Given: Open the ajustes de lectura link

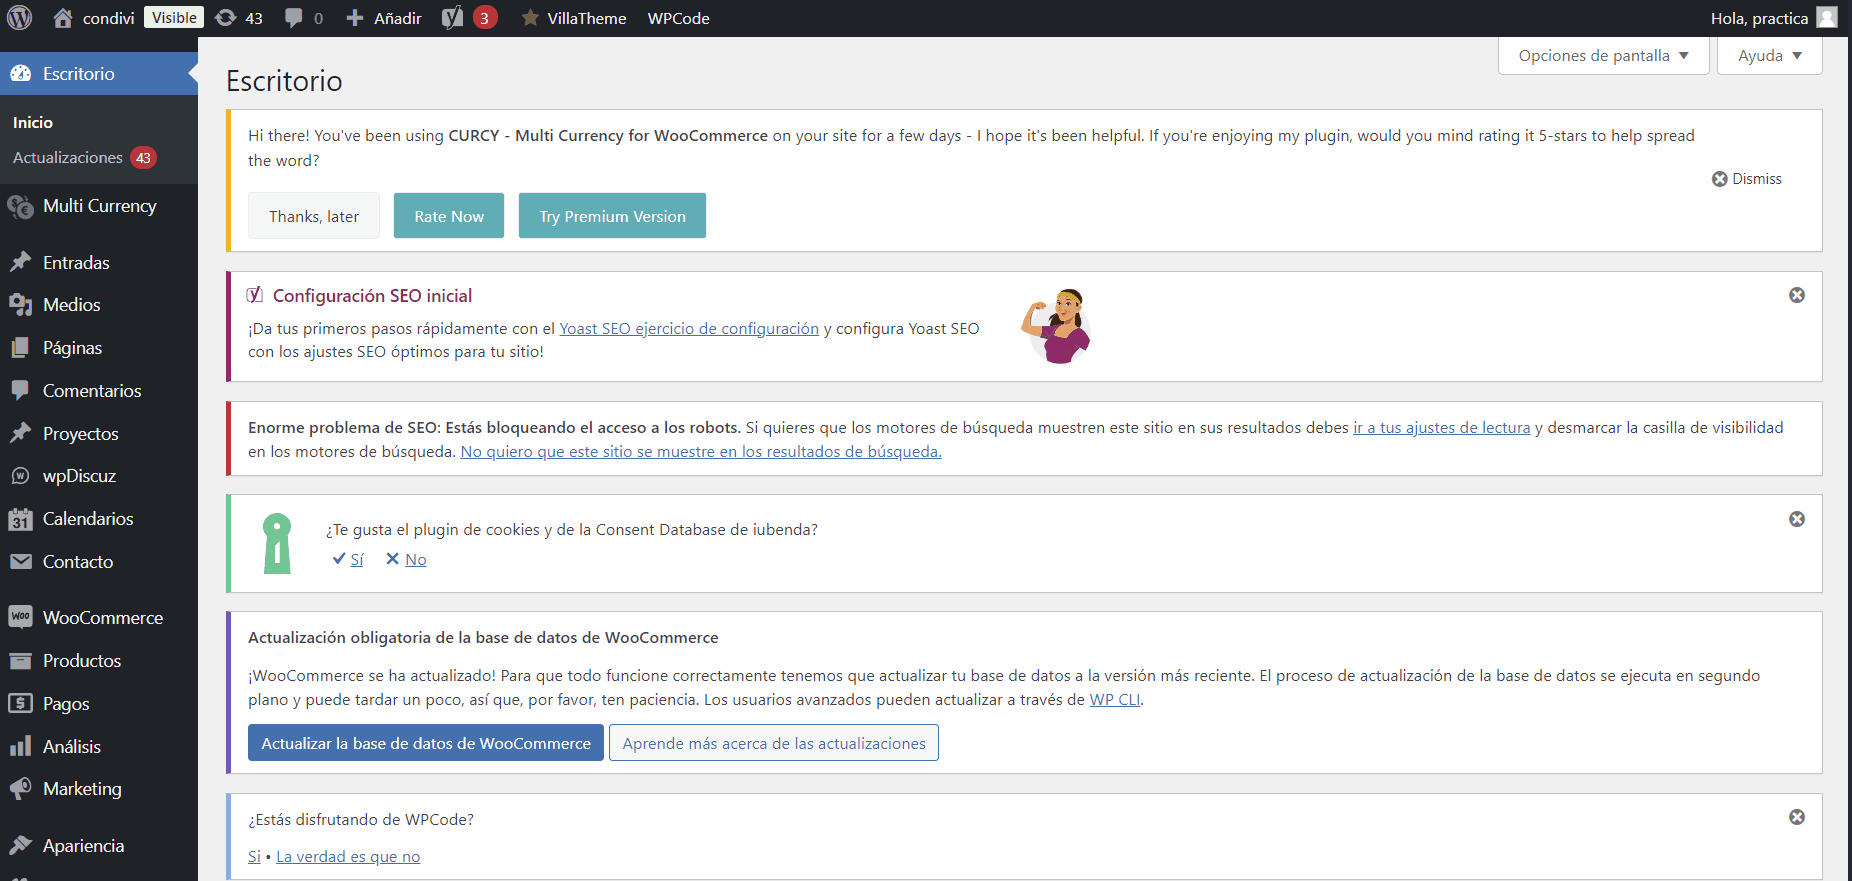Looking at the screenshot, I should tap(1441, 428).
